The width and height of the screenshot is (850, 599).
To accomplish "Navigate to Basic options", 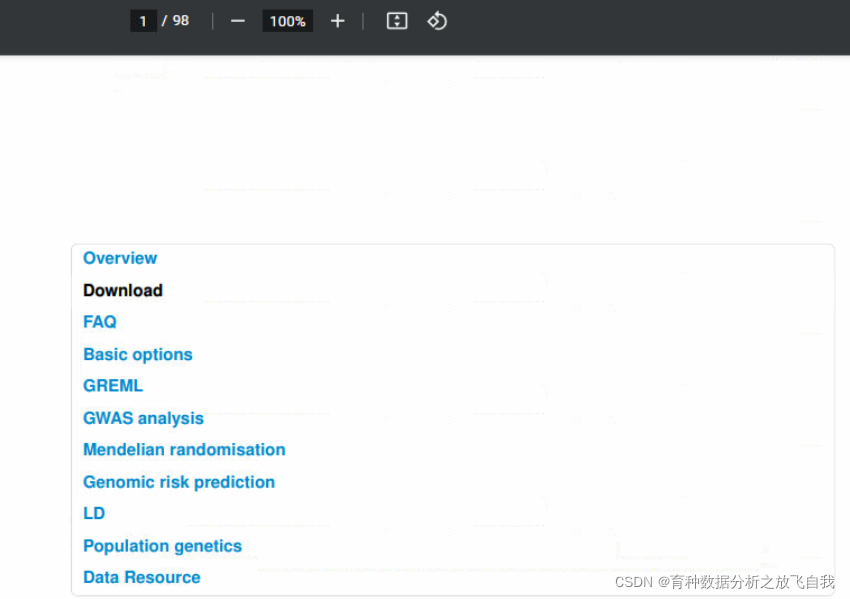I will pyautogui.click(x=138, y=354).
